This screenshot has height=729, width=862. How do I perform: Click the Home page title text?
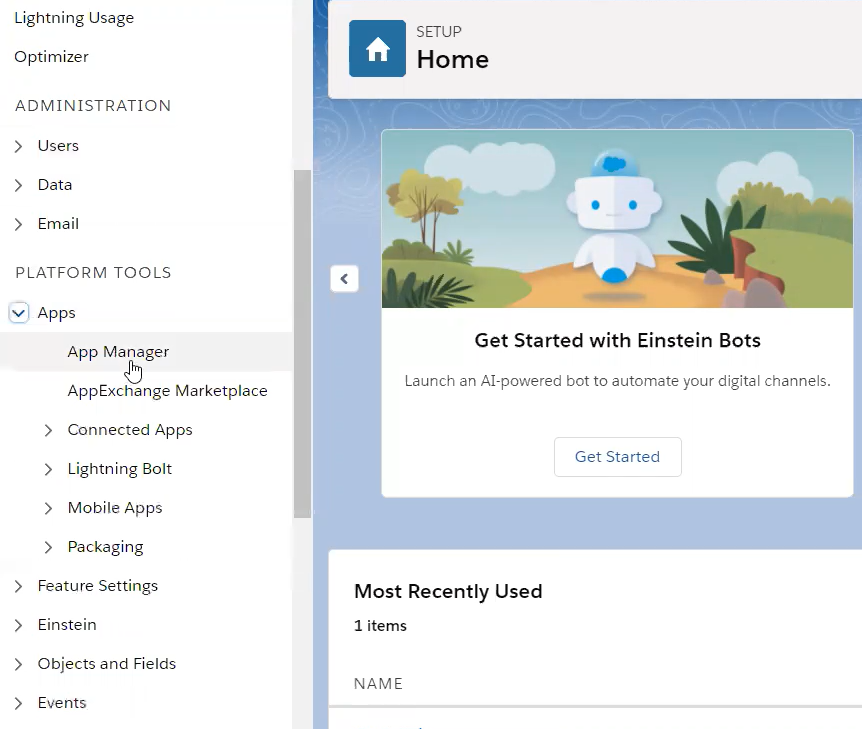click(x=452, y=59)
